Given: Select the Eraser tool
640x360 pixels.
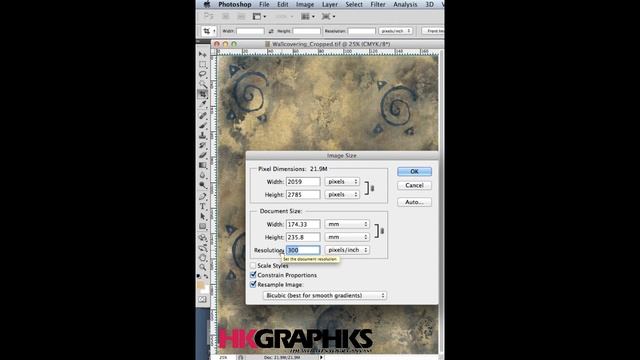Looking at the screenshot, I should [203, 155].
